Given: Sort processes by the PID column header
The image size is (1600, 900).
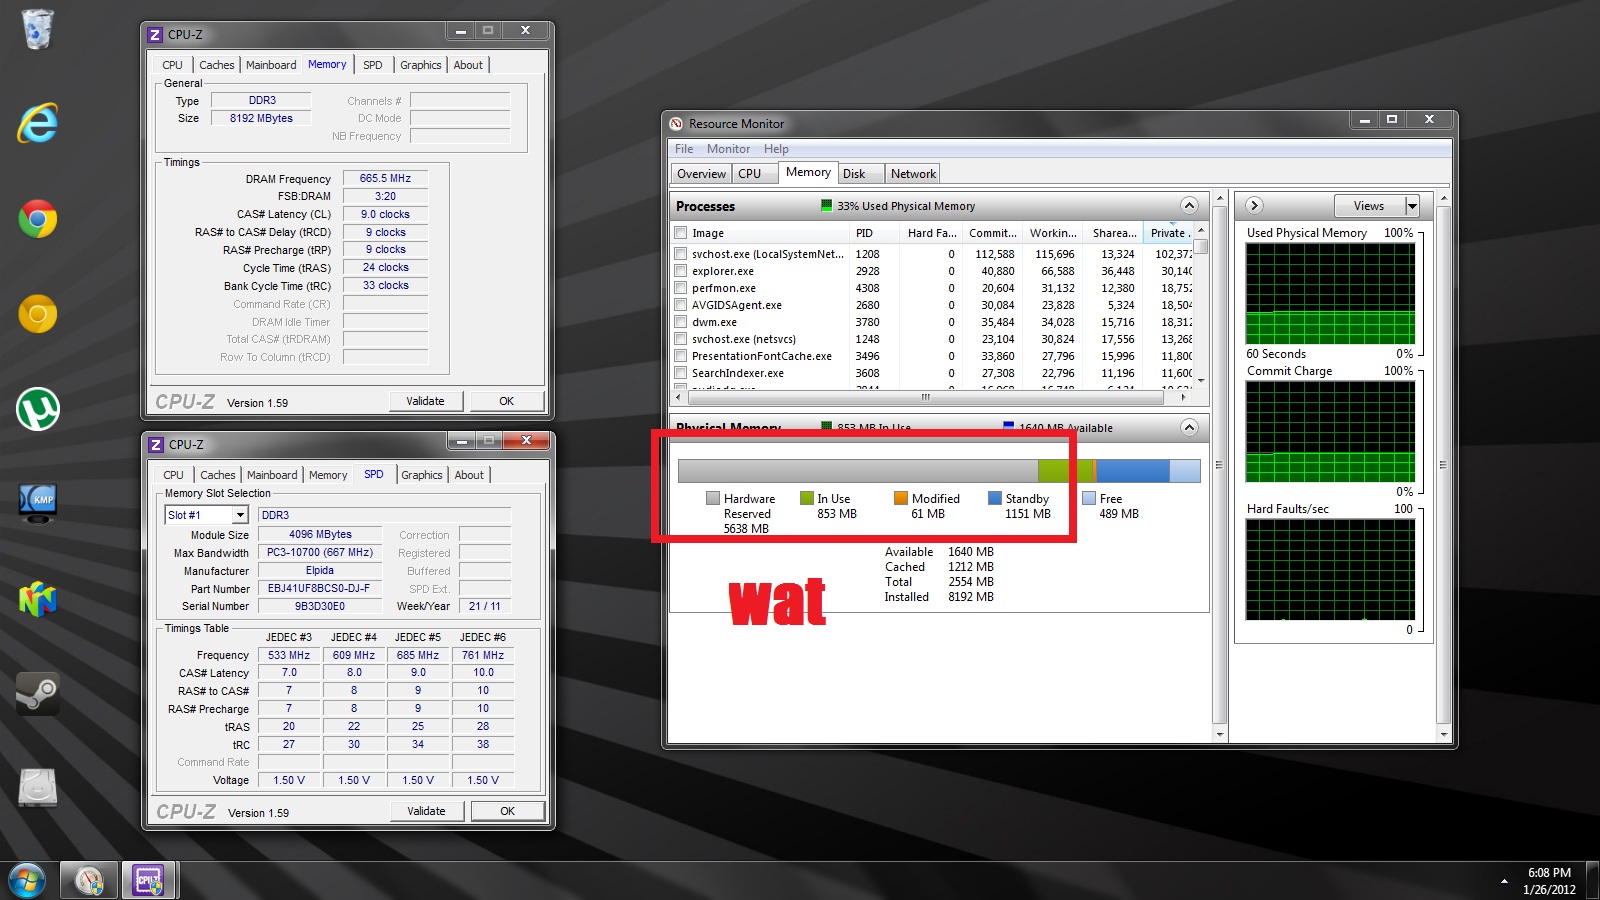Looking at the screenshot, I should (x=864, y=233).
